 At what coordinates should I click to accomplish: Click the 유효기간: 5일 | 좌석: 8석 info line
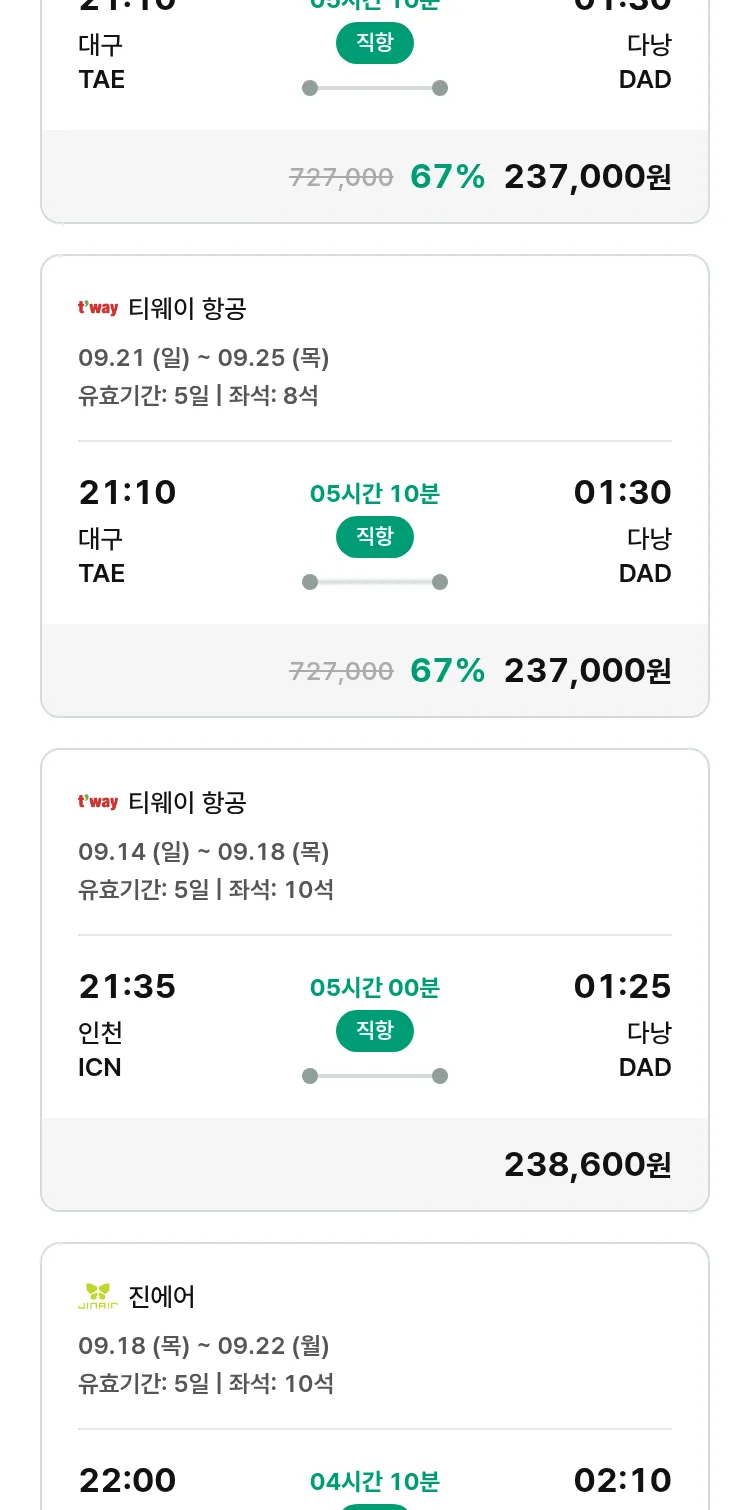pyautogui.click(x=198, y=396)
